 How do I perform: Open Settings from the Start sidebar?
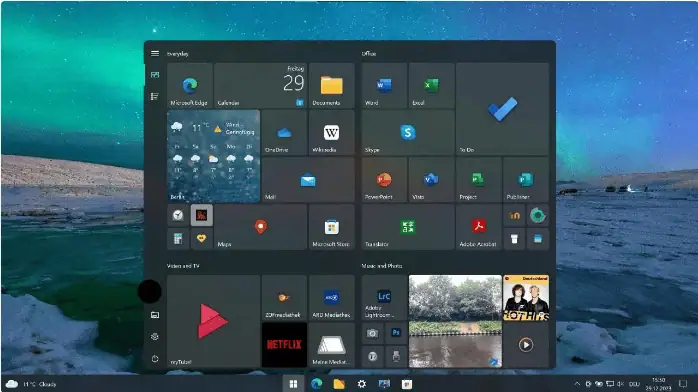[x=155, y=337]
